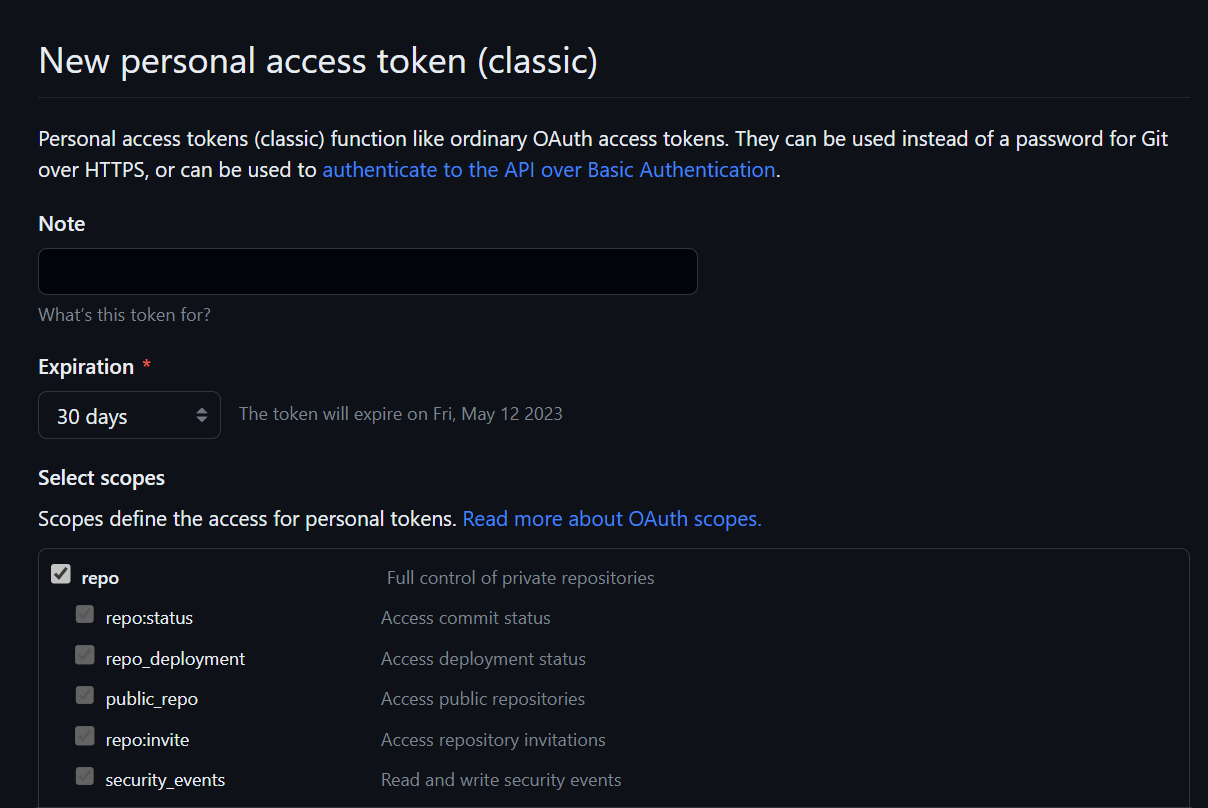1208x808 pixels.
Task: Toggle the repo:status checkbox
Action: pyautogui.click(x=85, y=615)
